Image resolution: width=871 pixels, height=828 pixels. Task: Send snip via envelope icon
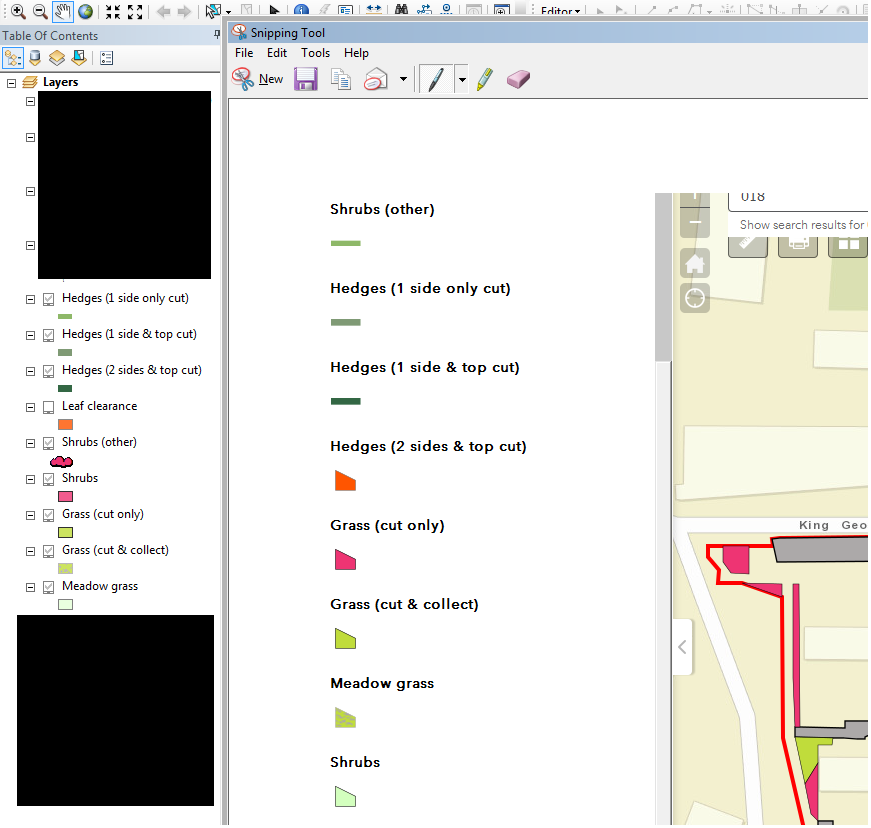(x=376, y=79)
